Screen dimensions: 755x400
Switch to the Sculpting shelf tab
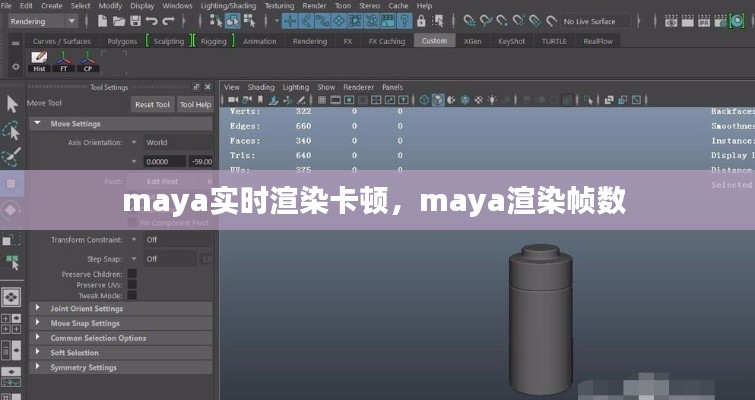(x=168, y=41)
